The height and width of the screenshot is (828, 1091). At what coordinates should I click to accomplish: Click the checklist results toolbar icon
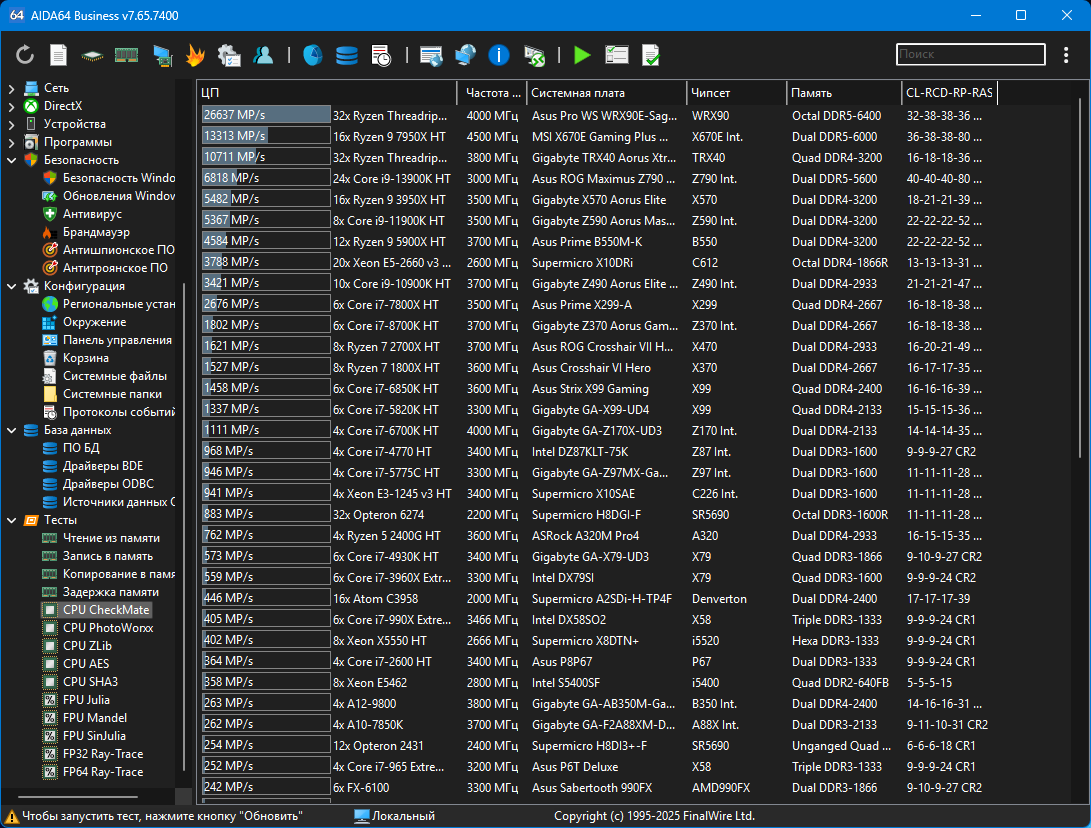pyautogui.click(x=616, y=55)
